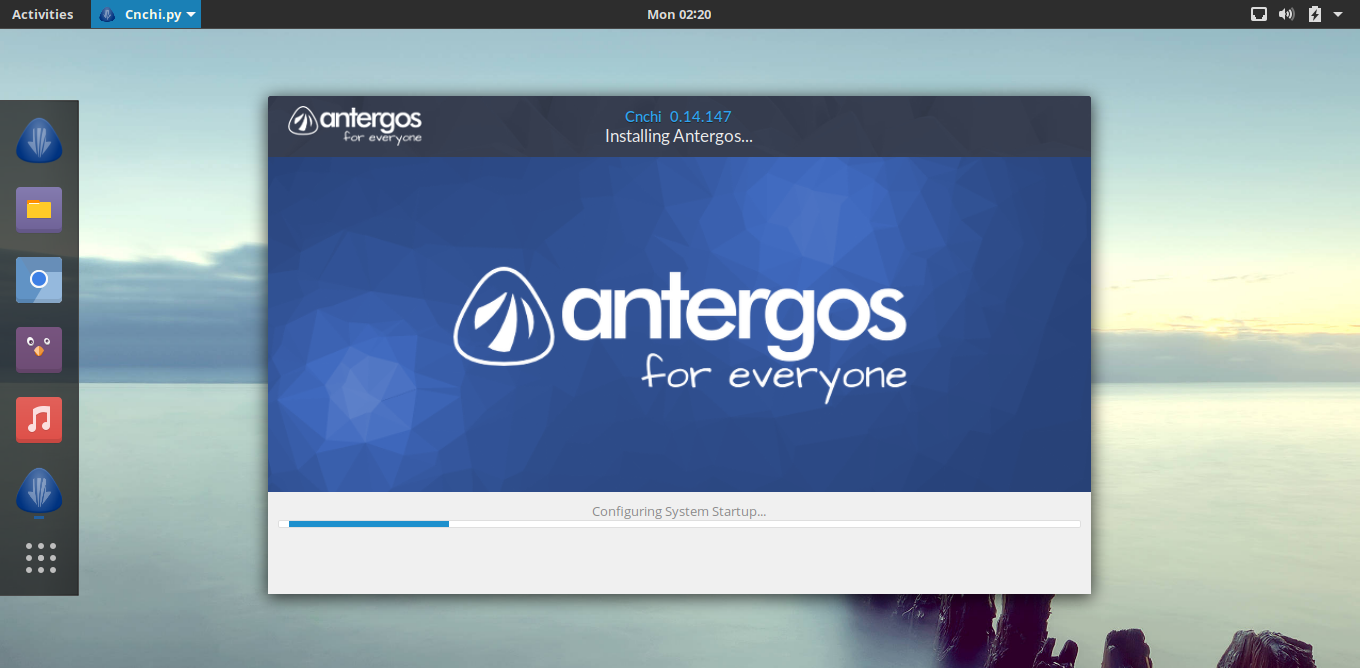
Task: Open the Cnchi.py application menu
Action: coord(146,14)
